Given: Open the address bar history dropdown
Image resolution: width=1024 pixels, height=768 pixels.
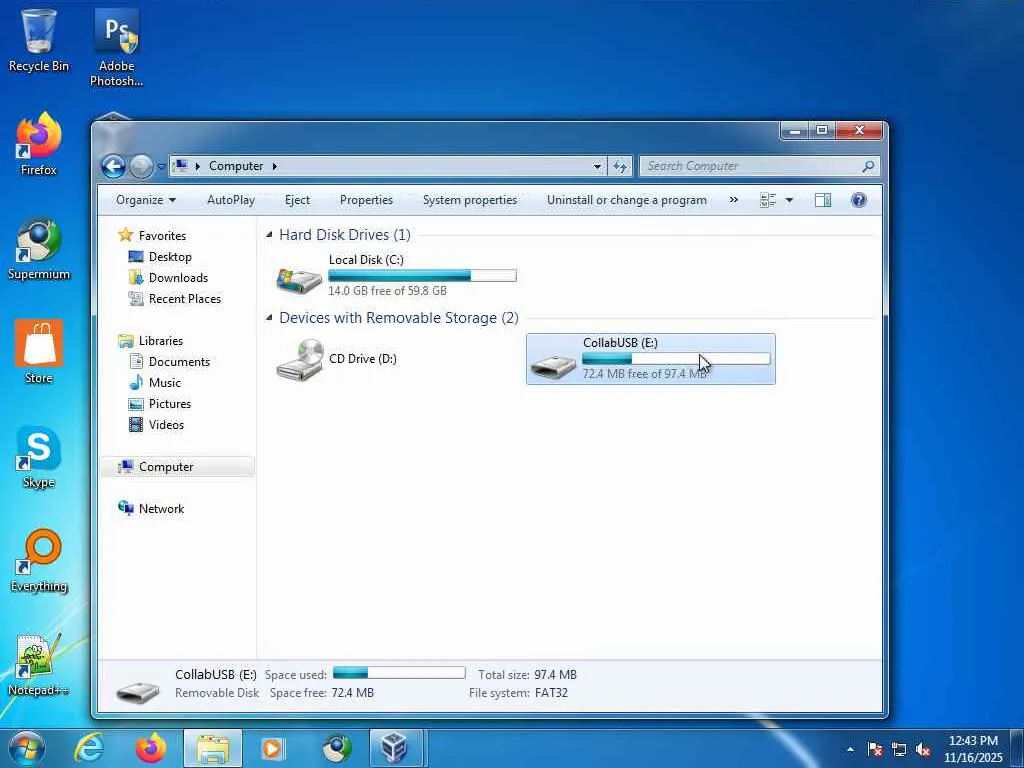Looking at the screenshot, I should 597,167.
